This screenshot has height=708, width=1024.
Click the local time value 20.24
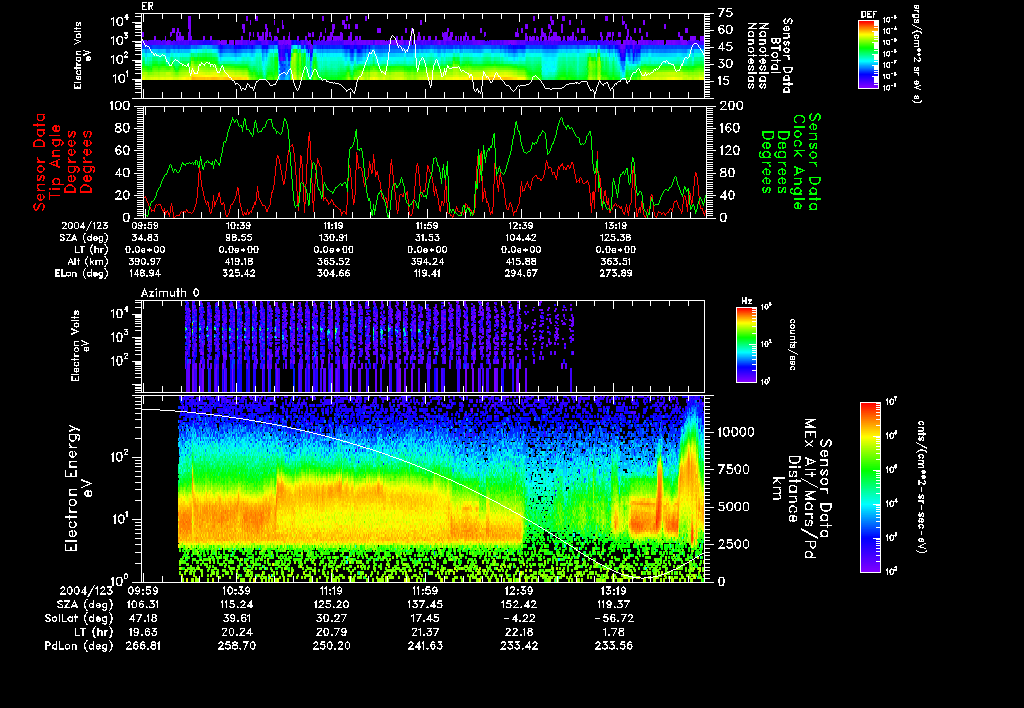[x=238, y=632]
